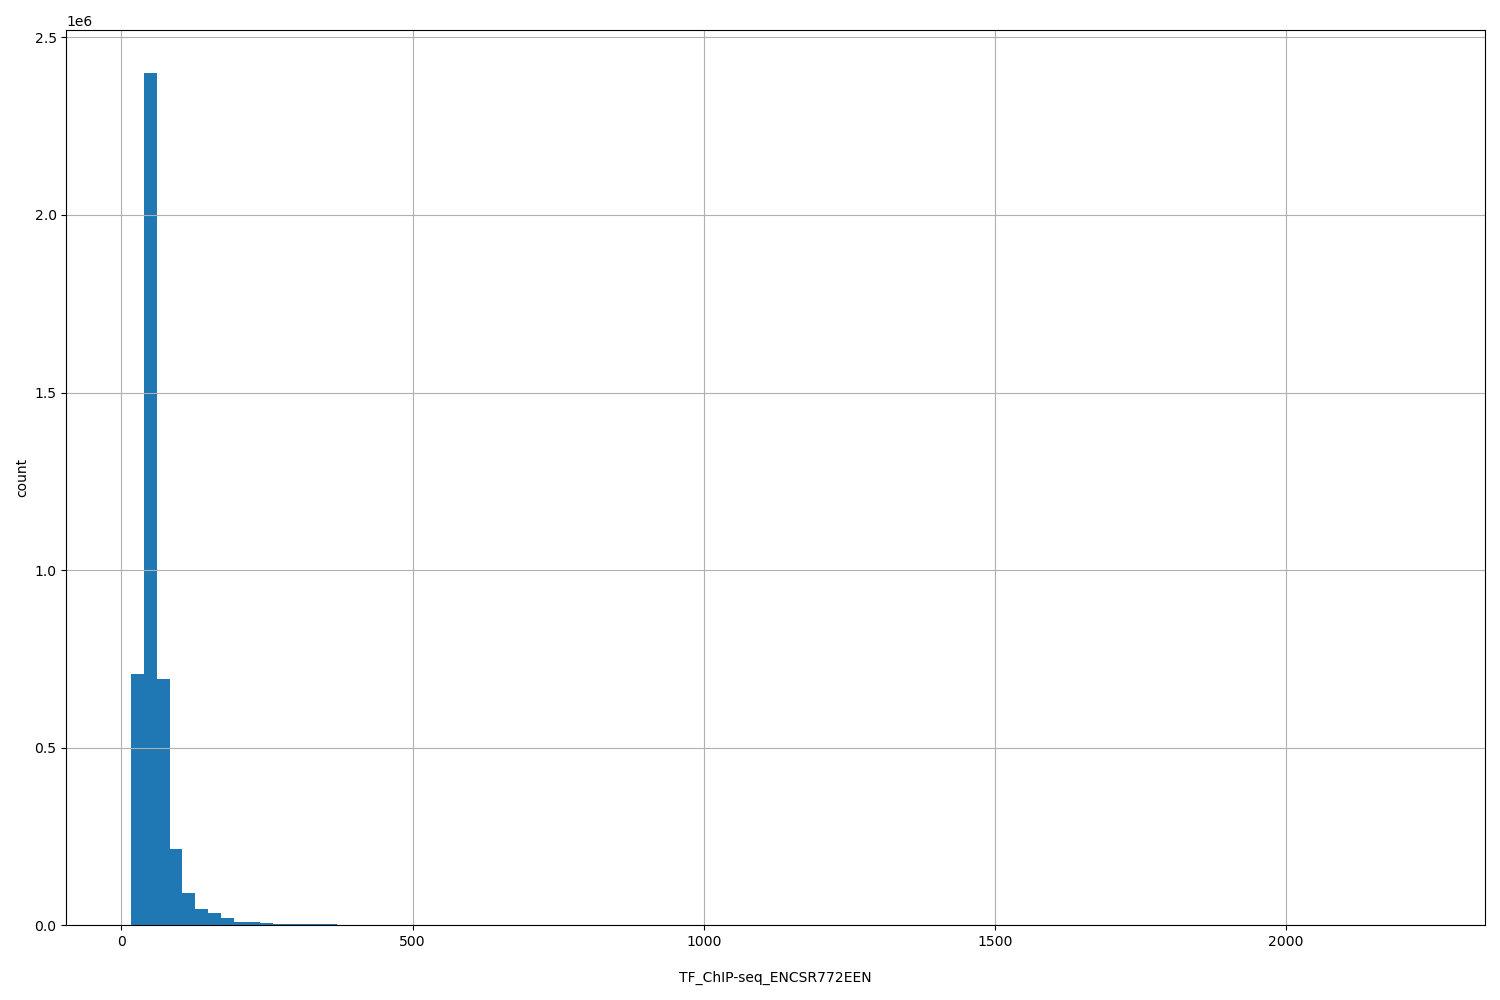Click the 1000 x-axis tick label
The width and height of the screenshot is (1500, 1000).
click(705, 940)
